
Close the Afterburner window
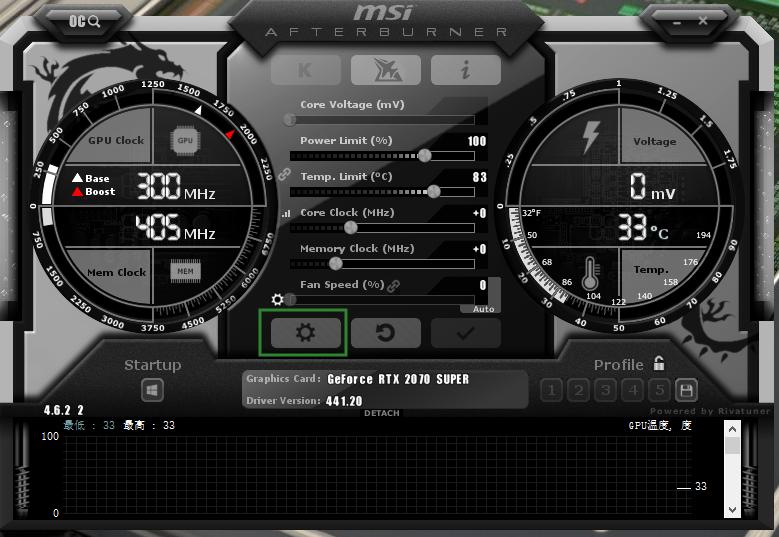tap(702, 21)
